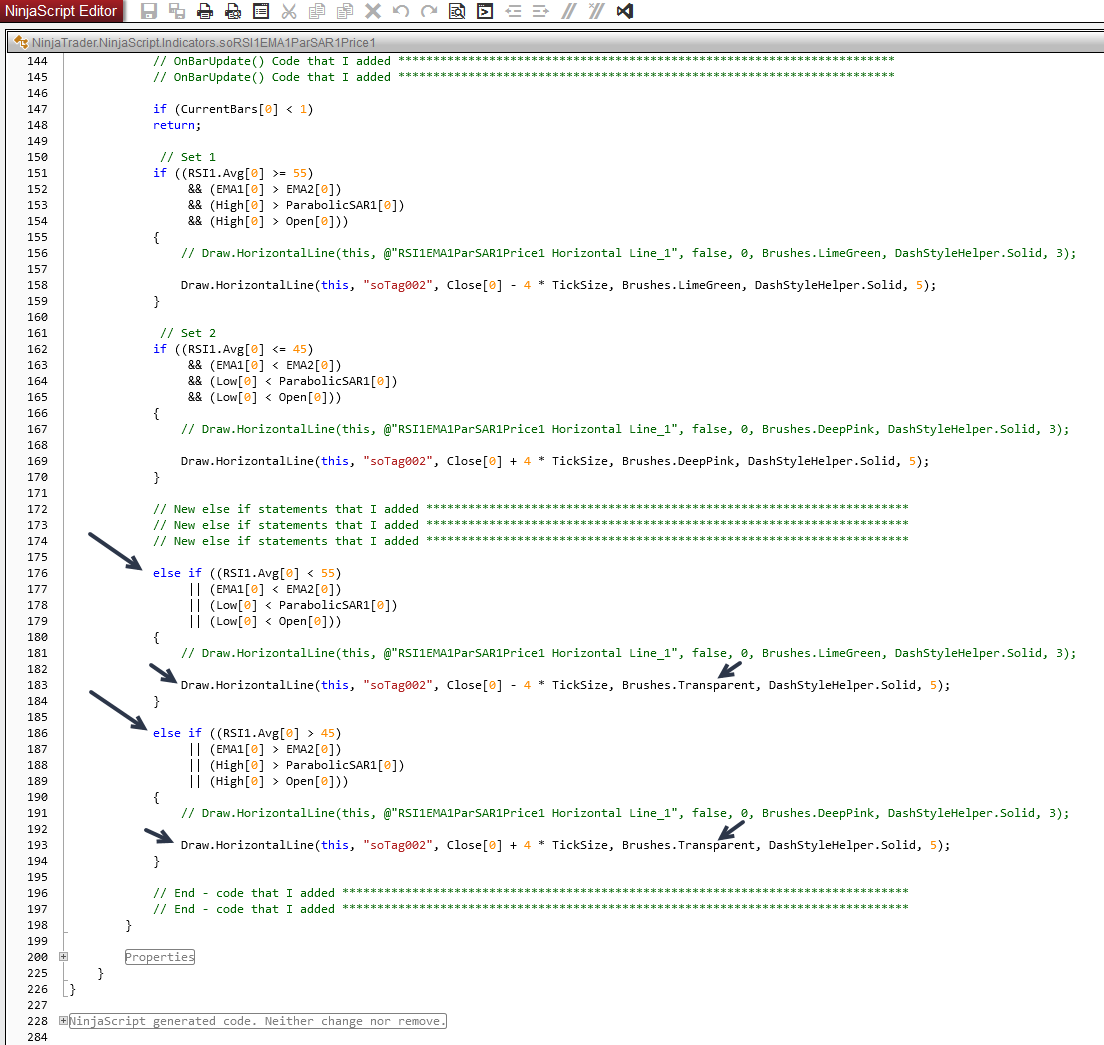
Task: Decrease line indent
Action: [x=513, y=11]
